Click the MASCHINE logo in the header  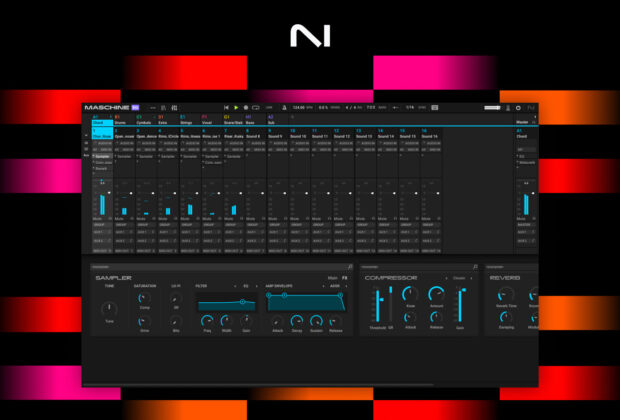click(x=107, y=108)
